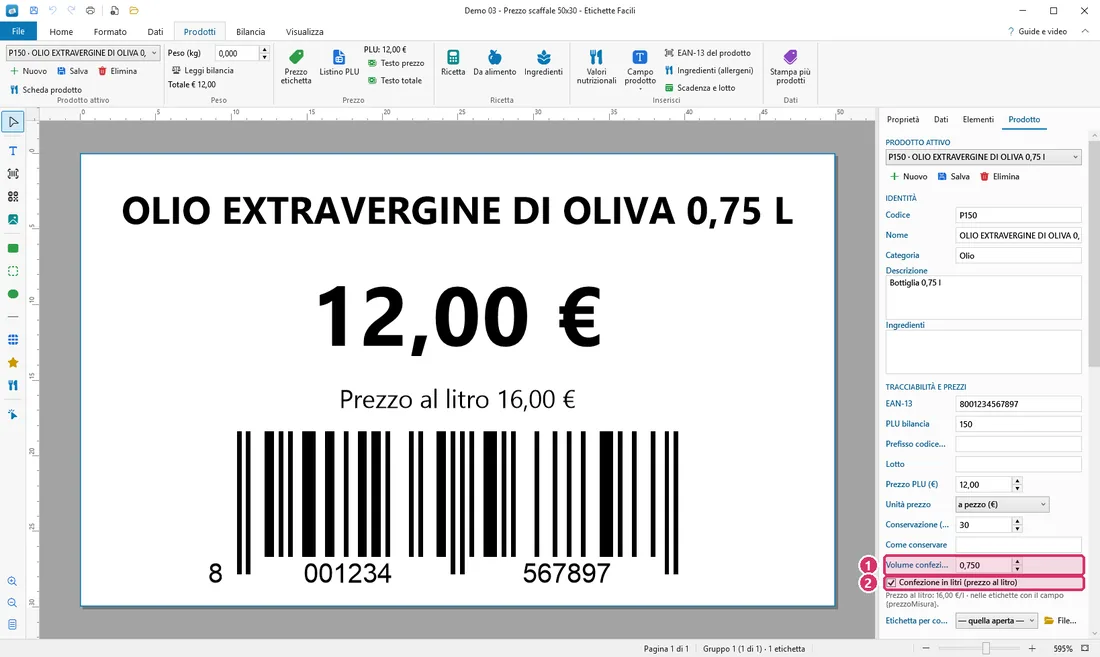Collapse the ribbon with top-right chevron

tap(1085, 31)
